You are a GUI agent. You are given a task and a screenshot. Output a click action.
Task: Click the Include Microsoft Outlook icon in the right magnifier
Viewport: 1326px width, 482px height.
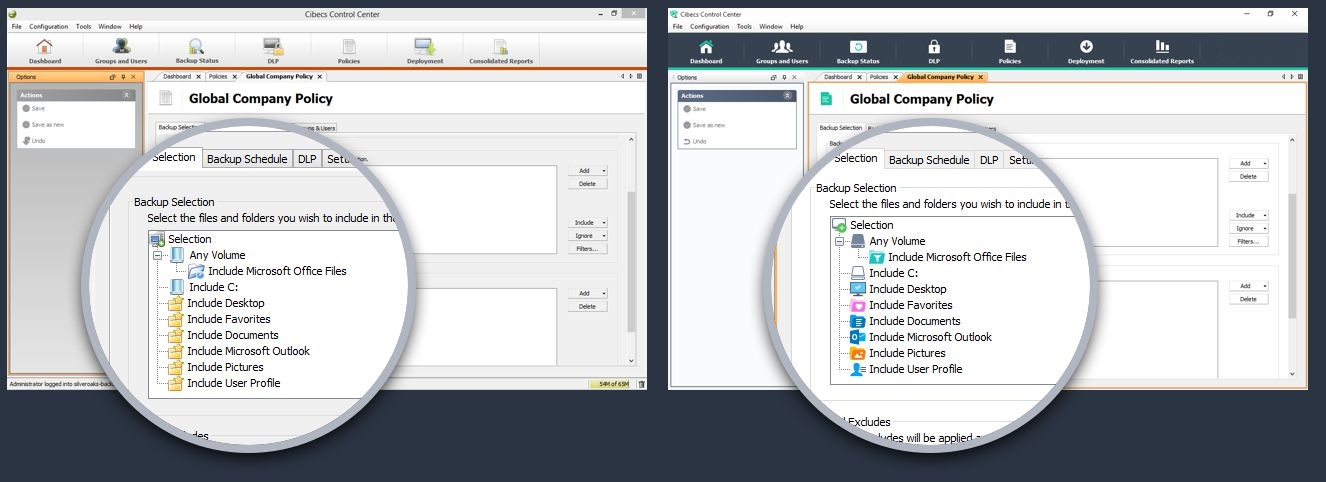click(856, 337)
